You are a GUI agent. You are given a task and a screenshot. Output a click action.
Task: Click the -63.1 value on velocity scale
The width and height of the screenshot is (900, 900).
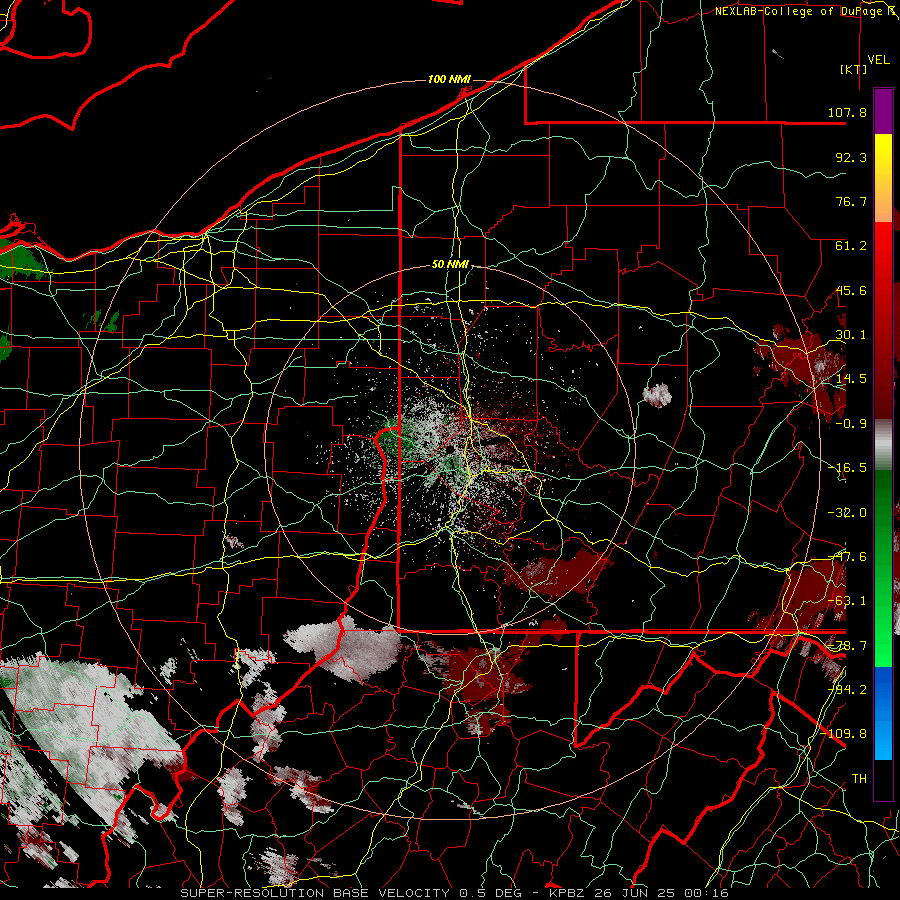[847, 601]
